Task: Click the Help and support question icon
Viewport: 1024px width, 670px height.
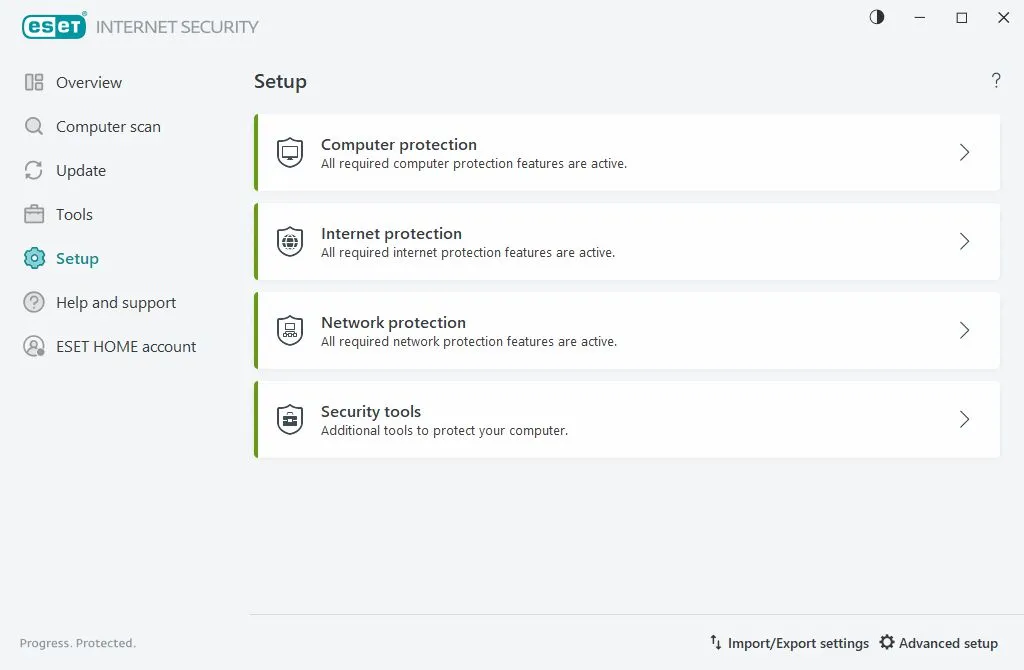Action: (34, 302)
